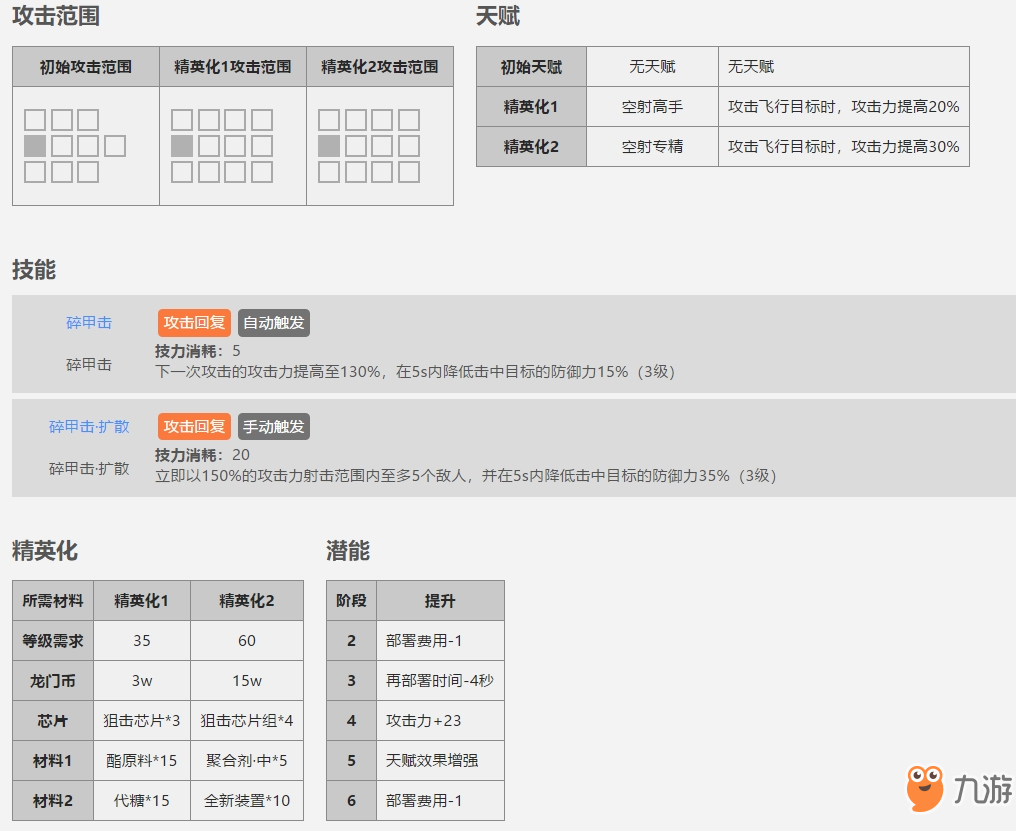1016x831 pixels.
Task: Open the 碎甲击·扩散 skill link
Action: pyautogui.click(x=89, y=426)
